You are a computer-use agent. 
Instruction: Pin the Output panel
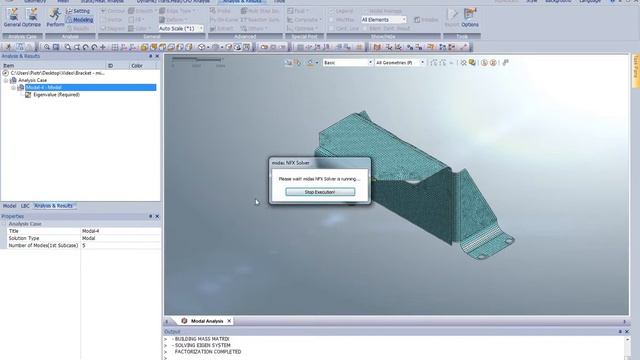[620, 332]
